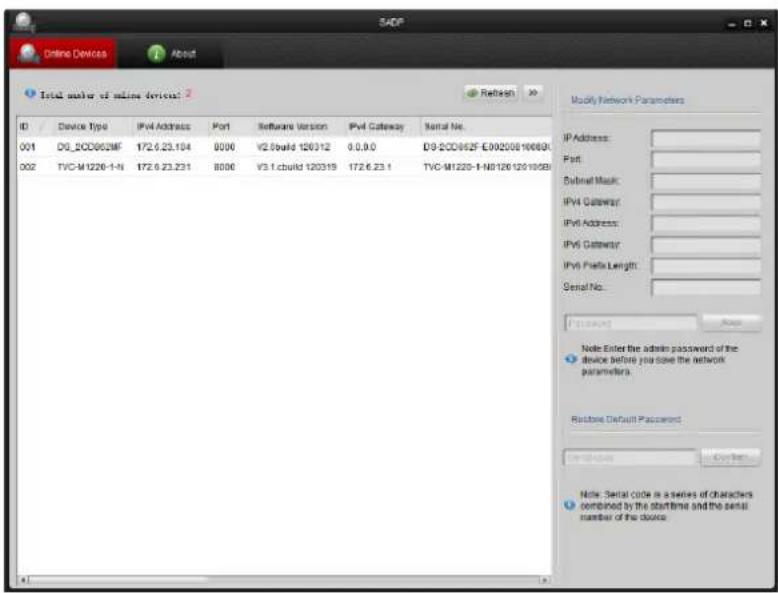Click info icon beside admin password note
Image resolution: width=778 pixels, height=593 pixels.
point(571,360)
